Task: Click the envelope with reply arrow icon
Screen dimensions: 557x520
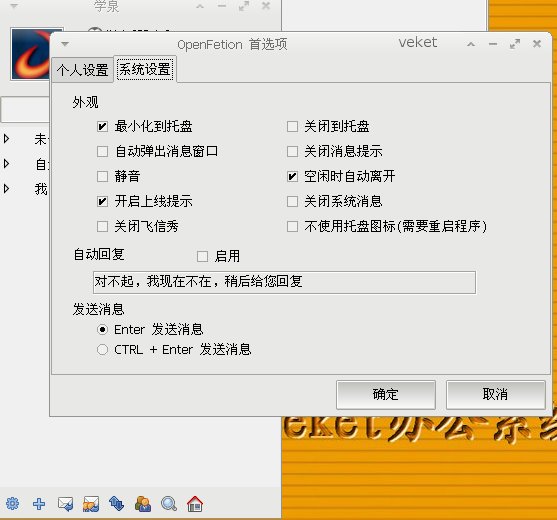Action: (65, 504)
